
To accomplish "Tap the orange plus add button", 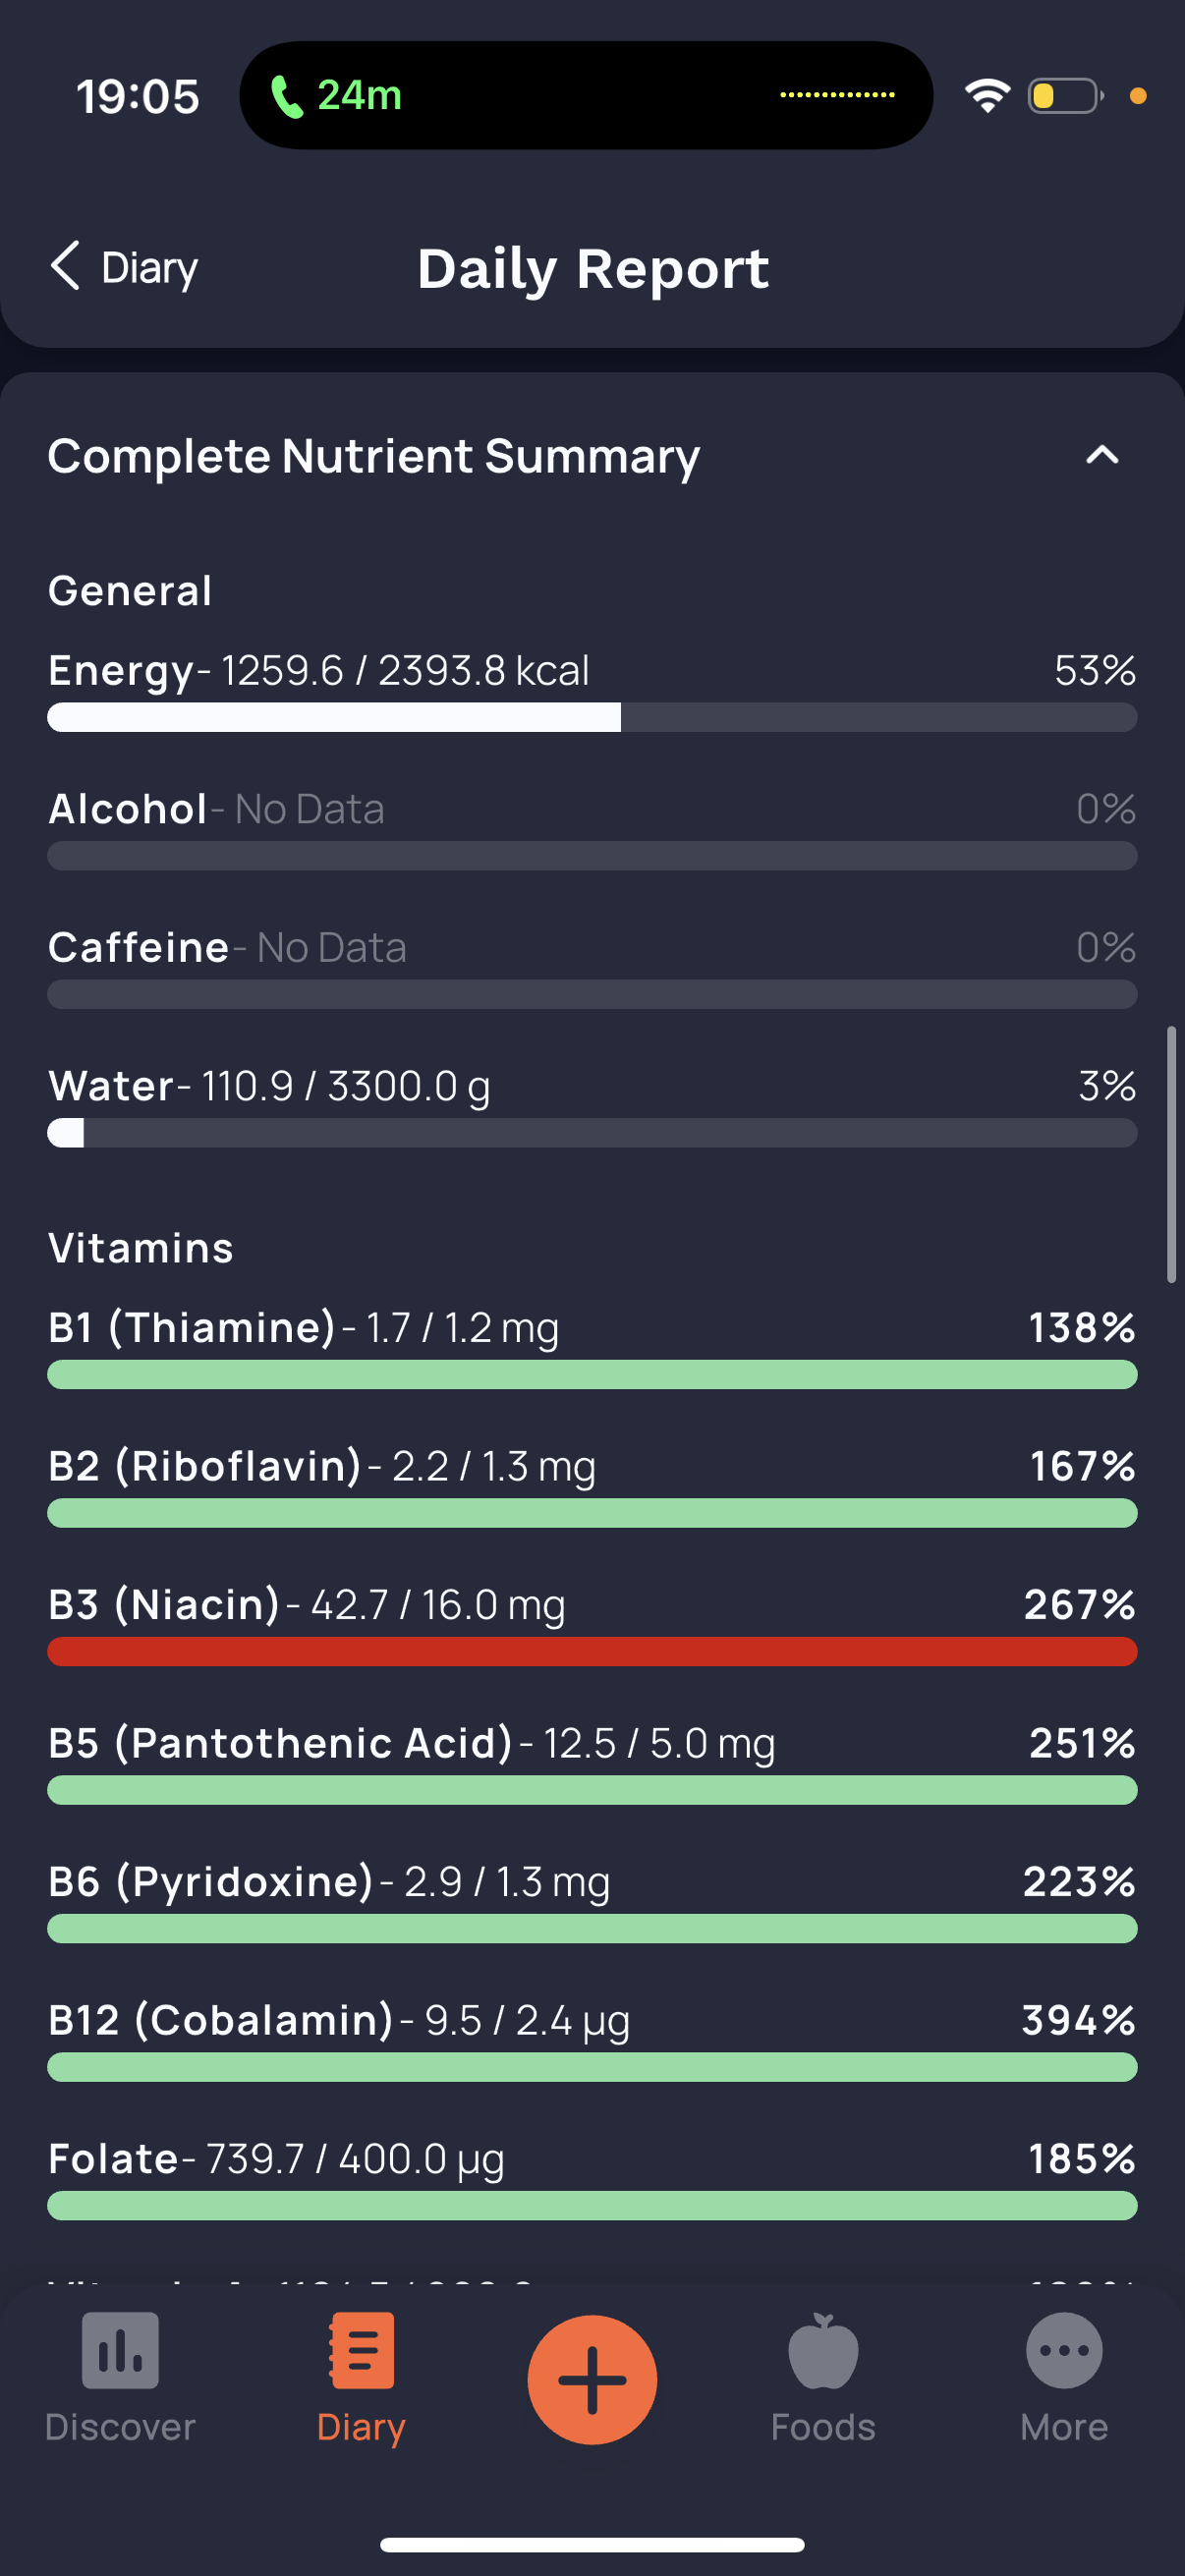I will pyautogui.click(x=592, y=2380).
